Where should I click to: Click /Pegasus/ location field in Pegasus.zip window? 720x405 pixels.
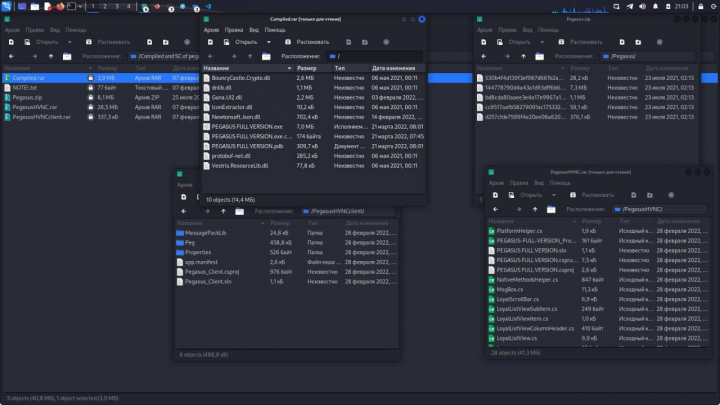647,56
